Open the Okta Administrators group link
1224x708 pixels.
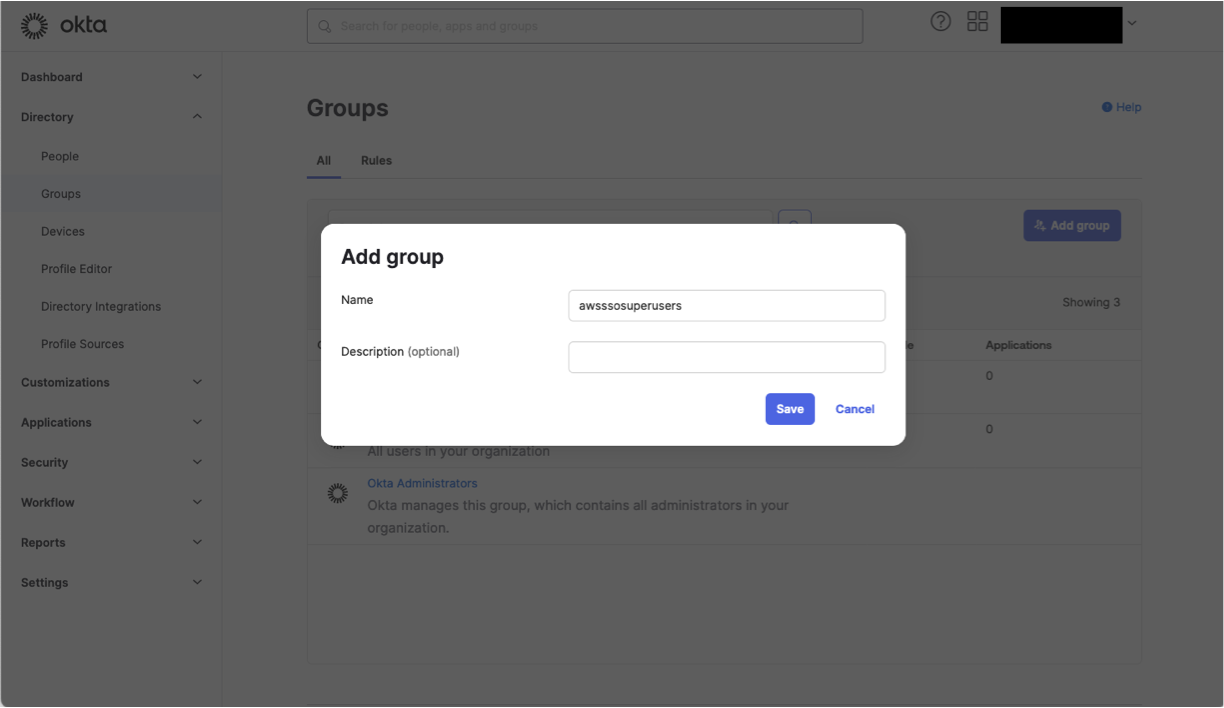[x=421, y=483]
